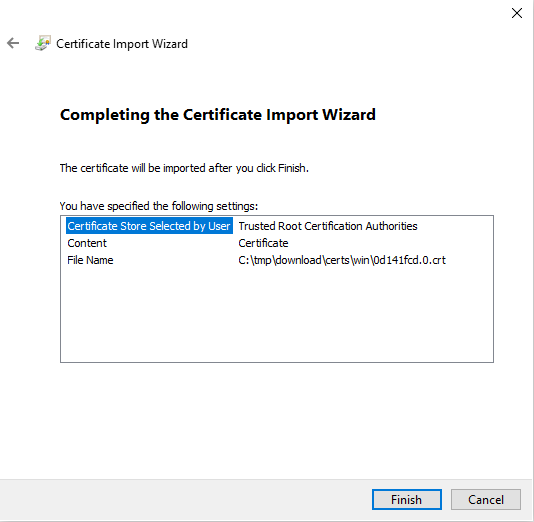
Task: Click blank space between heading and import message
Action: pos(218,143)
